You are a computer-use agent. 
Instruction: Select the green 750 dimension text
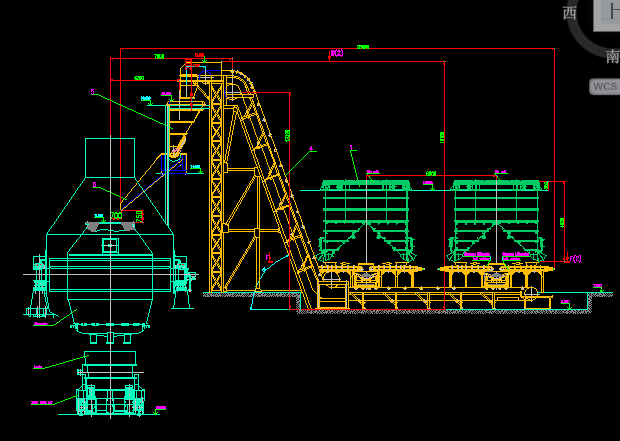coord(139,216)
